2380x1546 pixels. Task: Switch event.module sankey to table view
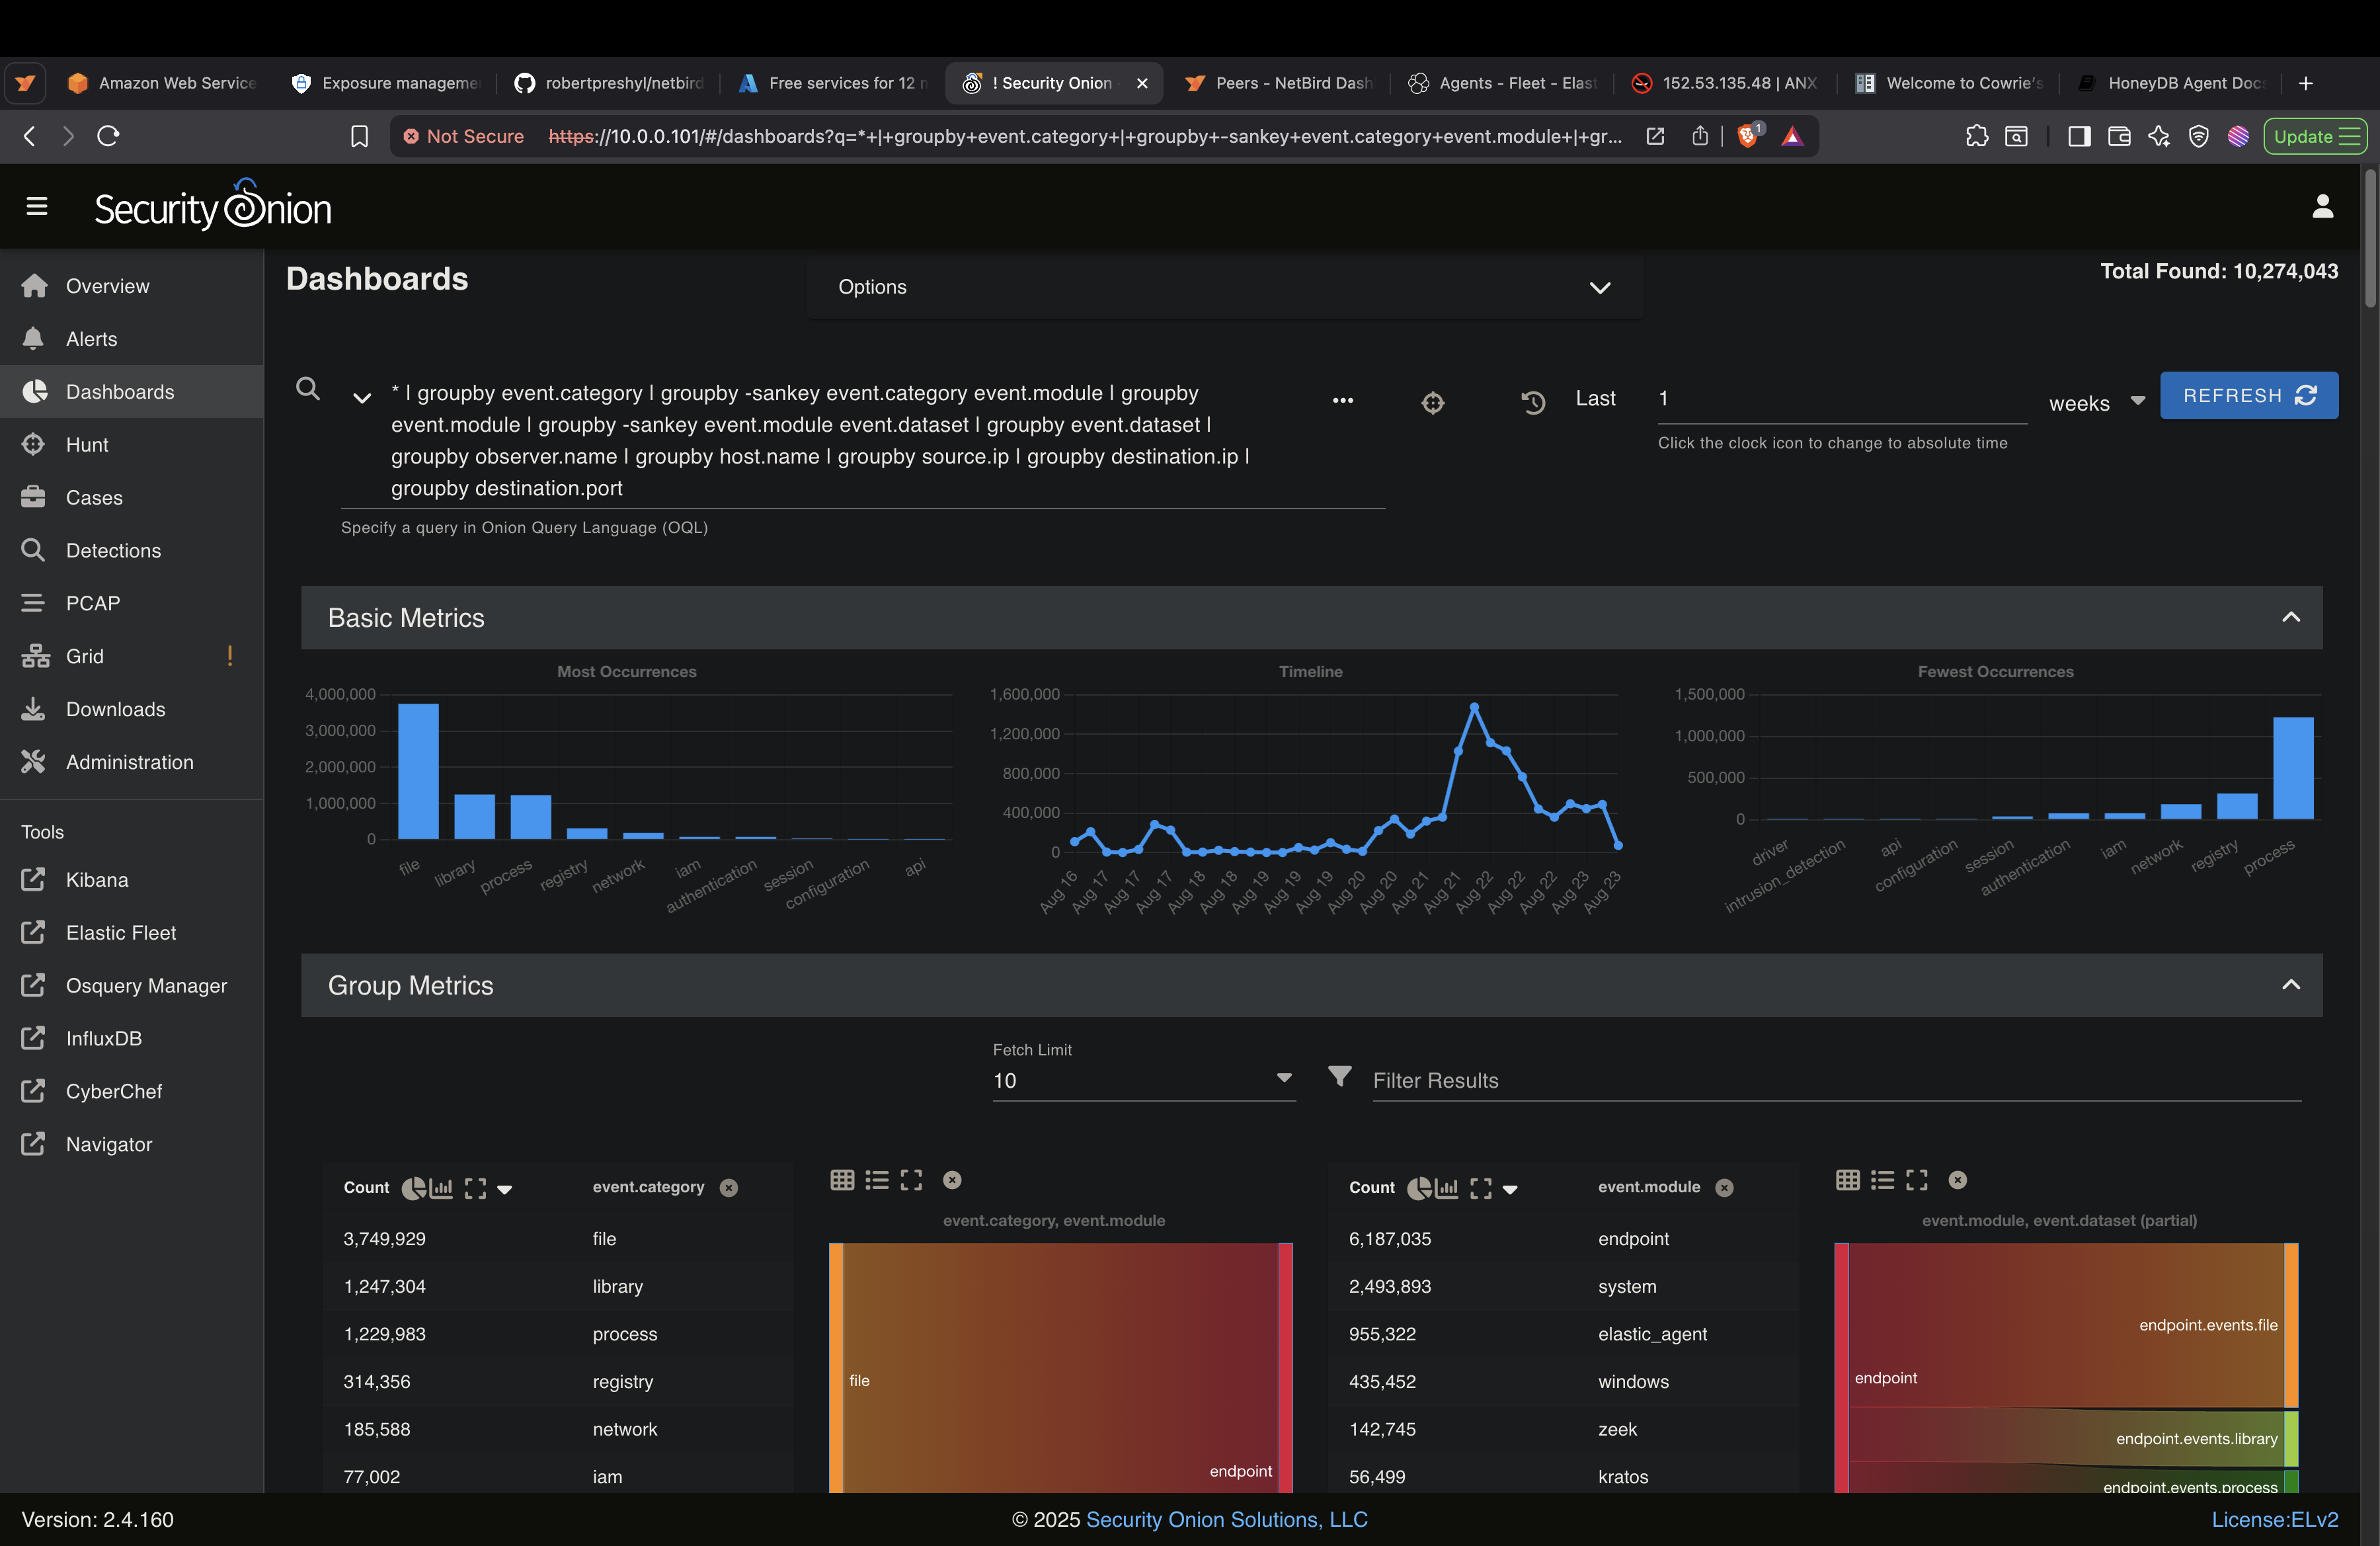pyautogui.click(x=1848, y=1180)
